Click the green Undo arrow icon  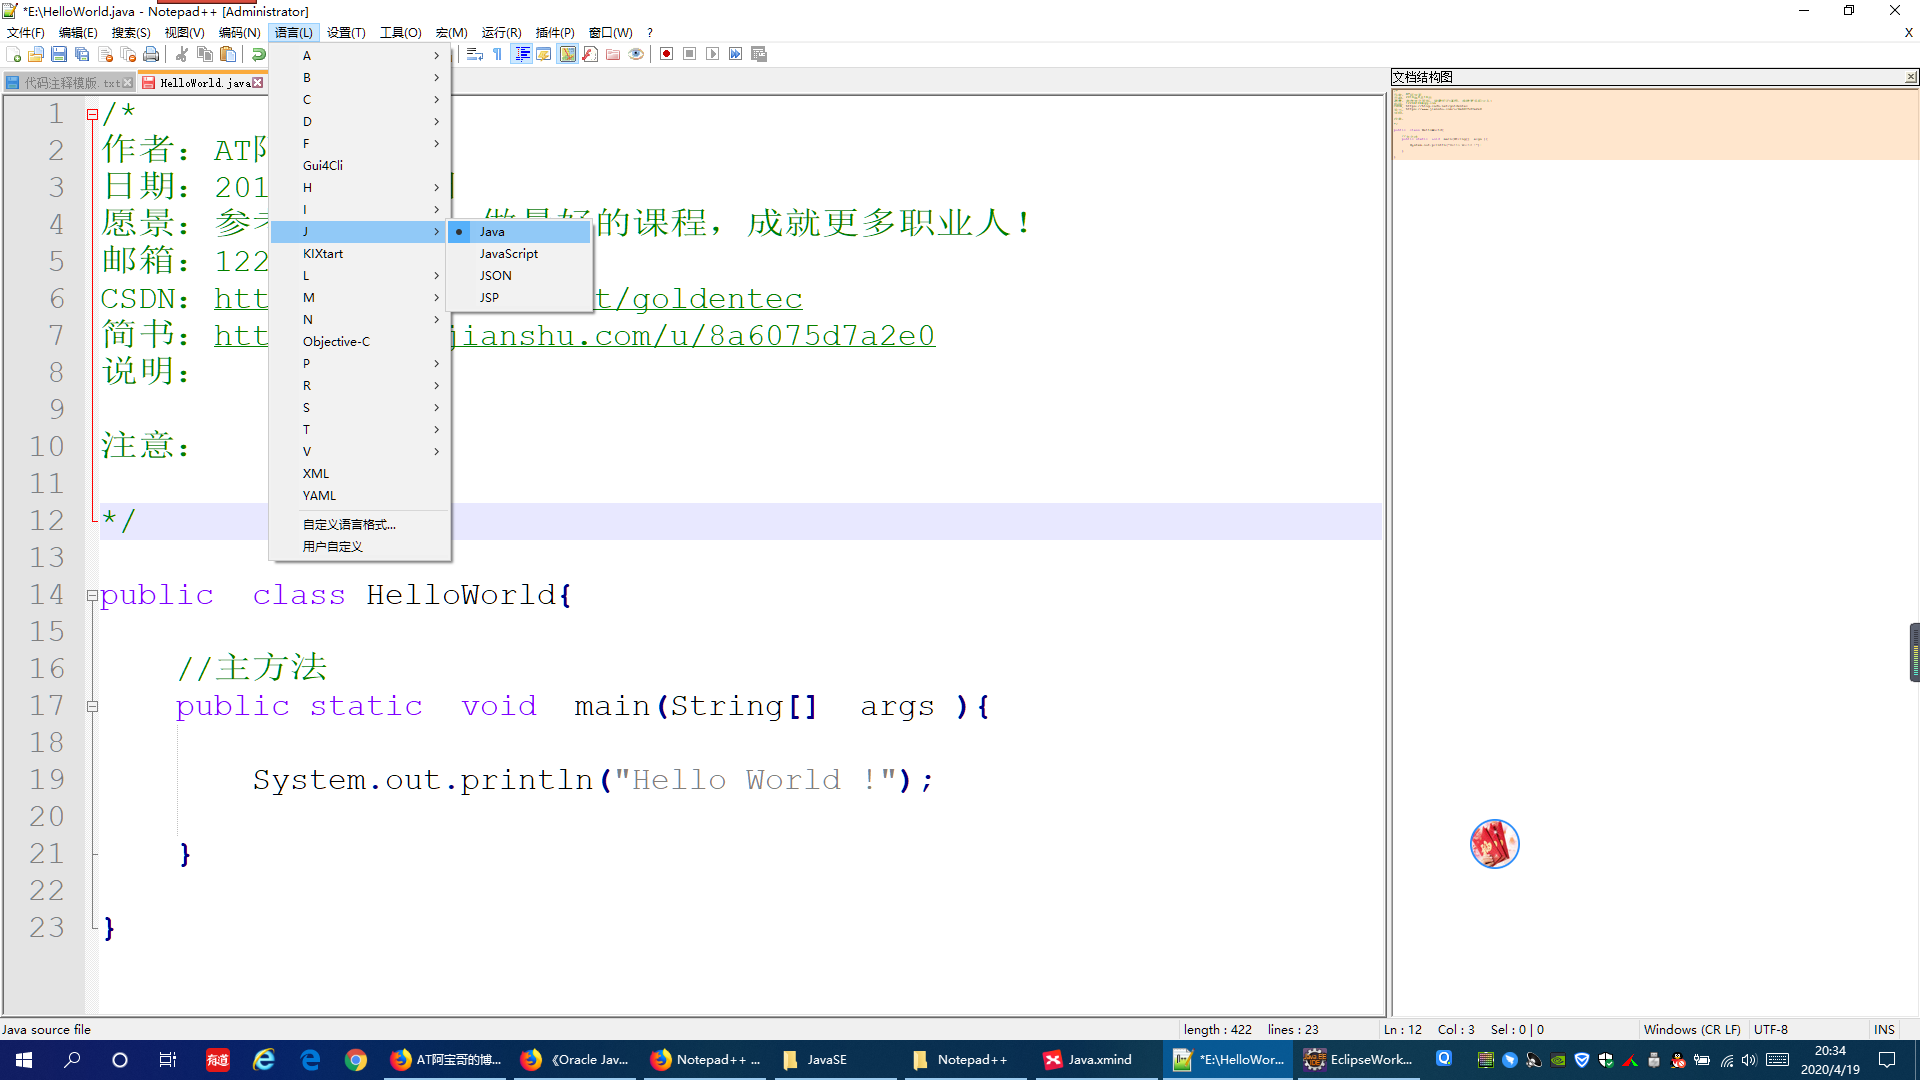pyautogui.click(x=258, y=54)
